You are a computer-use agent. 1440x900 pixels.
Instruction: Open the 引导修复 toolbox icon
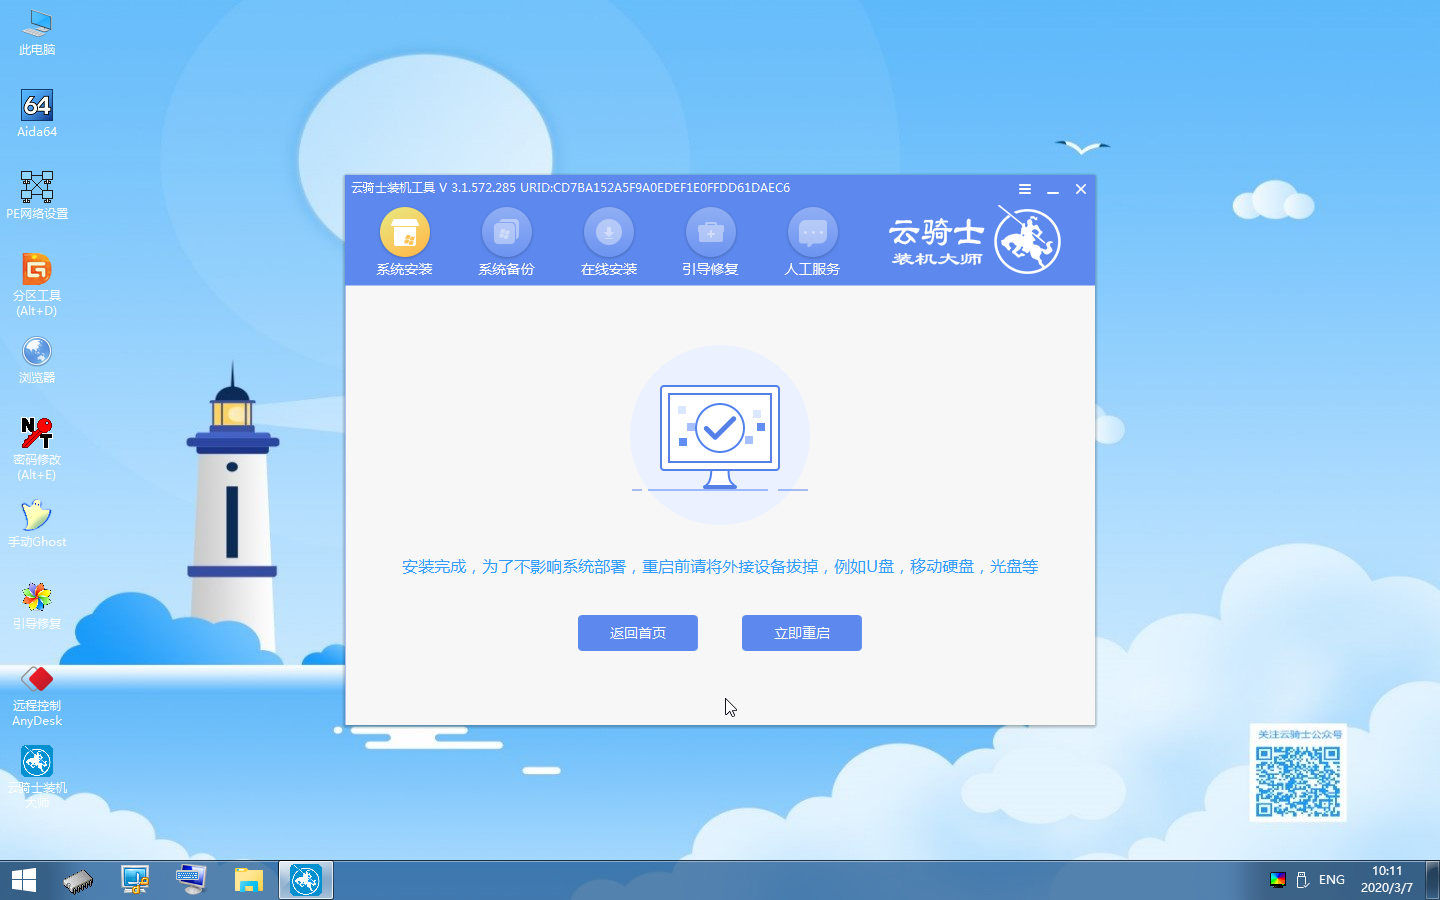(711, 233)
